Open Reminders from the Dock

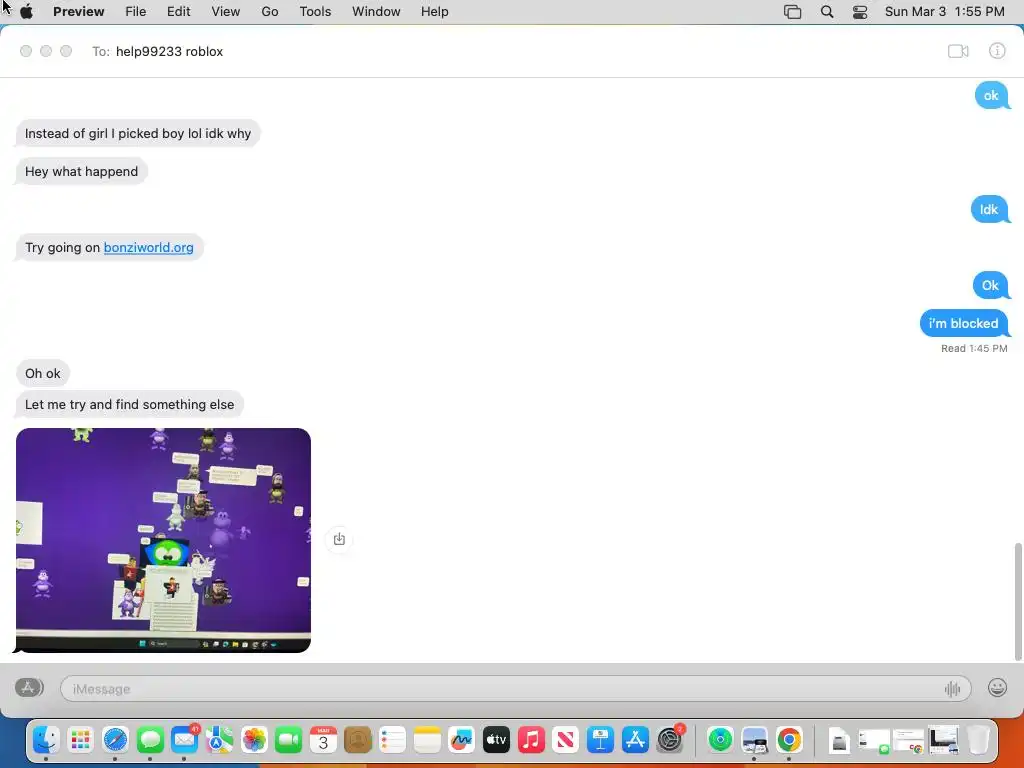[x=392, y=740]
